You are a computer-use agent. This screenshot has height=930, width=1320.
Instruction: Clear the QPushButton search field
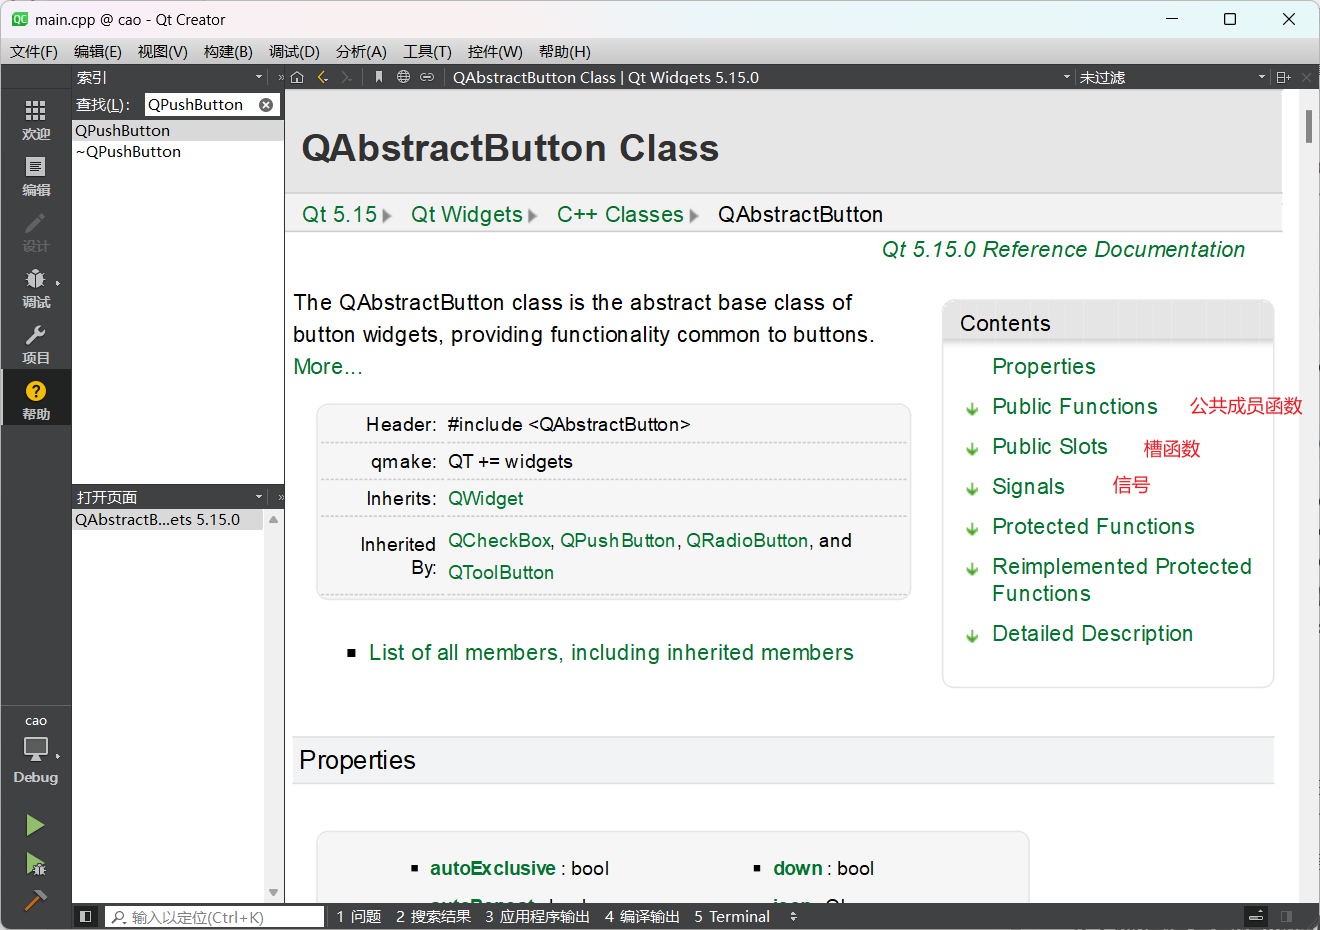[x=266, y=104]
